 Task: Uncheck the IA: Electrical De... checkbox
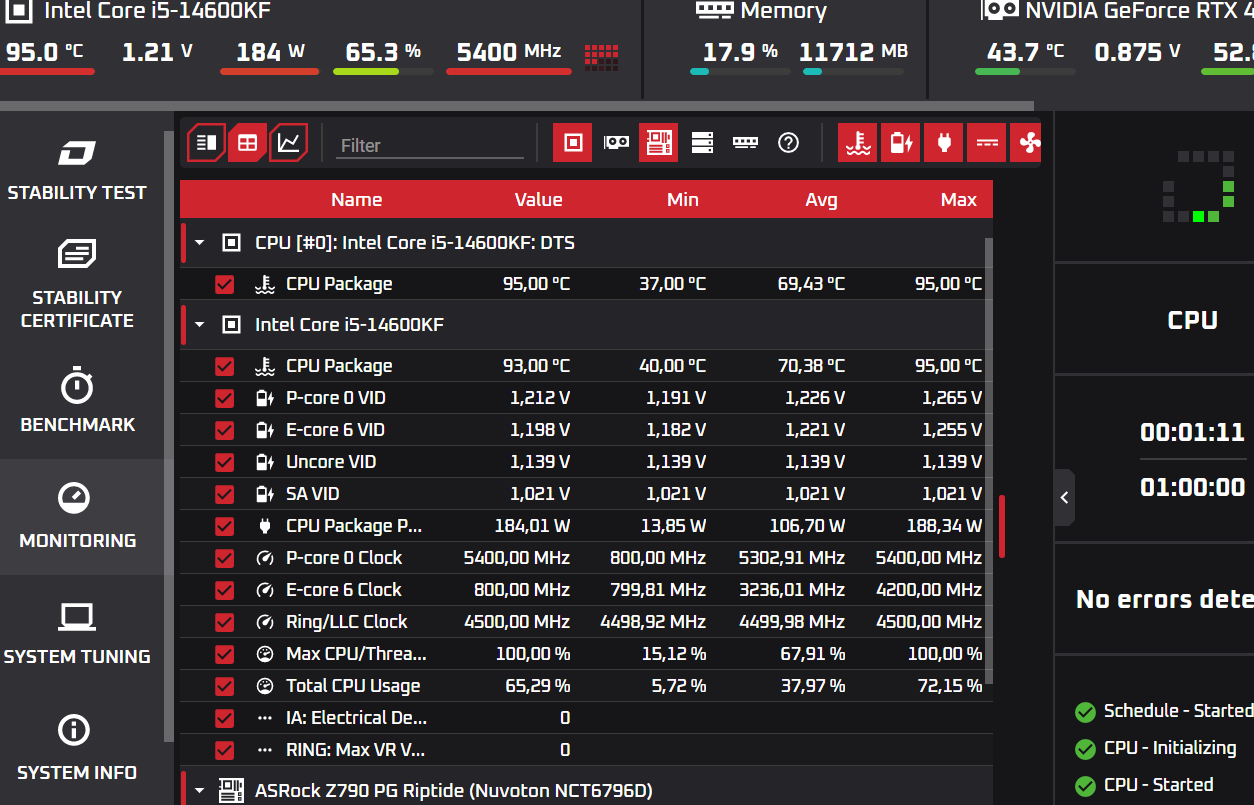click(224, 718)
